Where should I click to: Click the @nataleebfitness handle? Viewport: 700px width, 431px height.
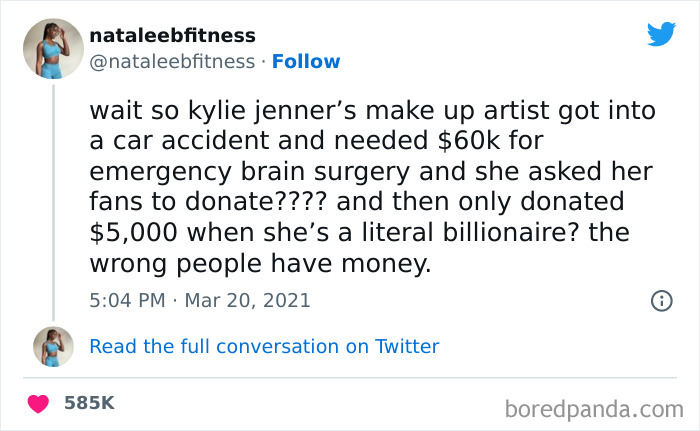coord(172,62)
